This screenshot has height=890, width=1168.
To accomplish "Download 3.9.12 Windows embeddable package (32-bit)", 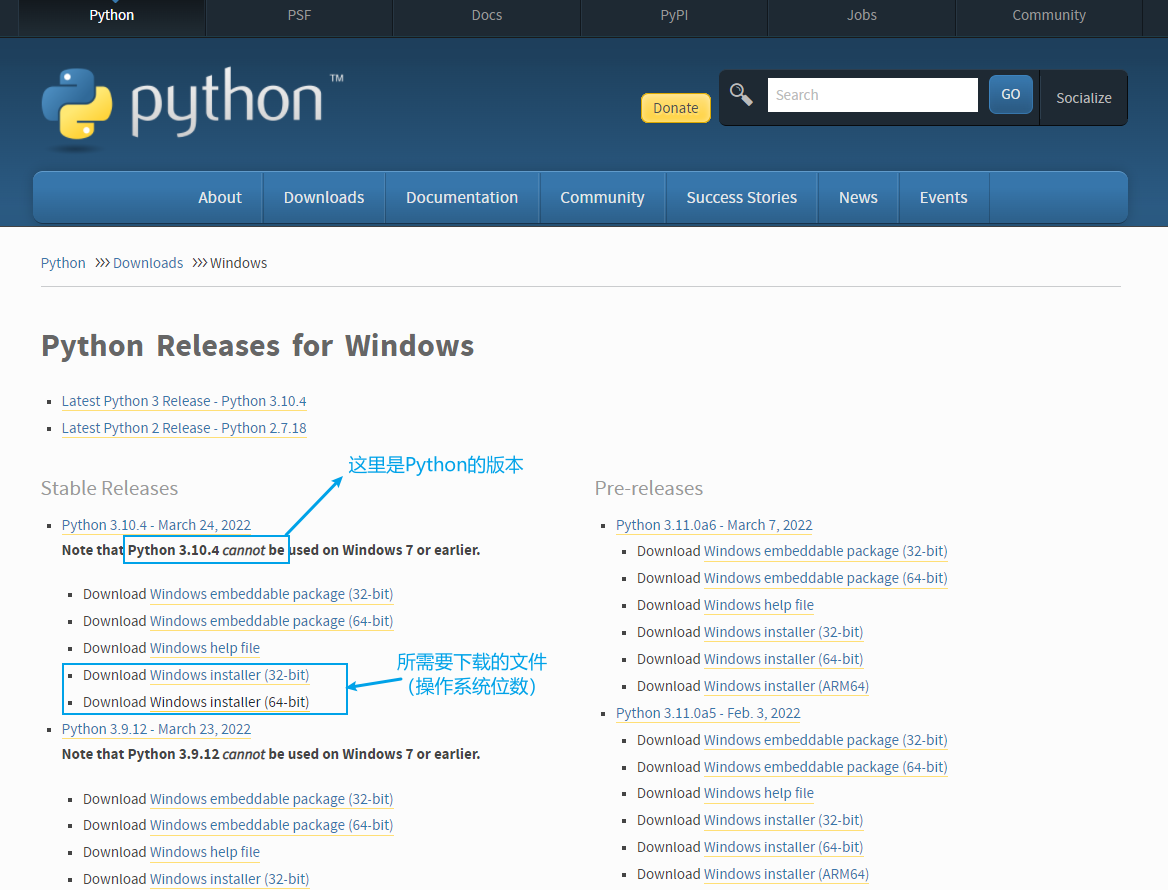I will (x=271, y=799).
